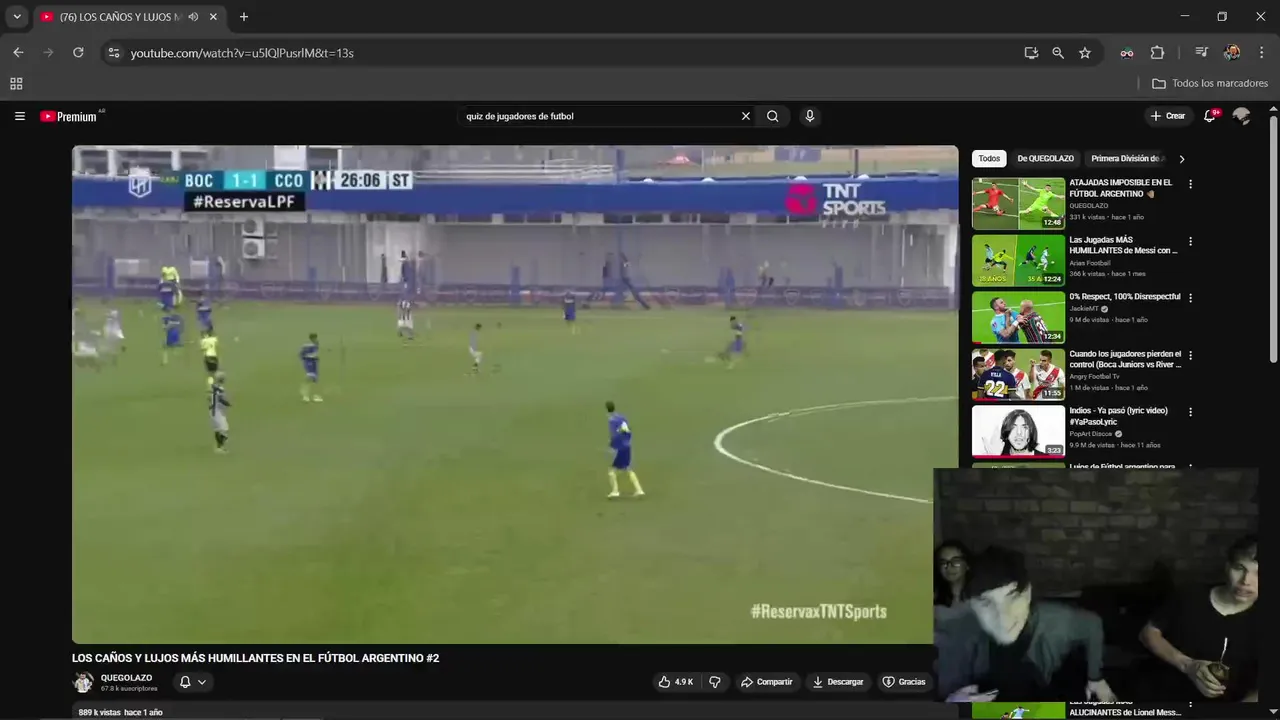
Task: Download the video via Descargar
Action: point(838,682)
